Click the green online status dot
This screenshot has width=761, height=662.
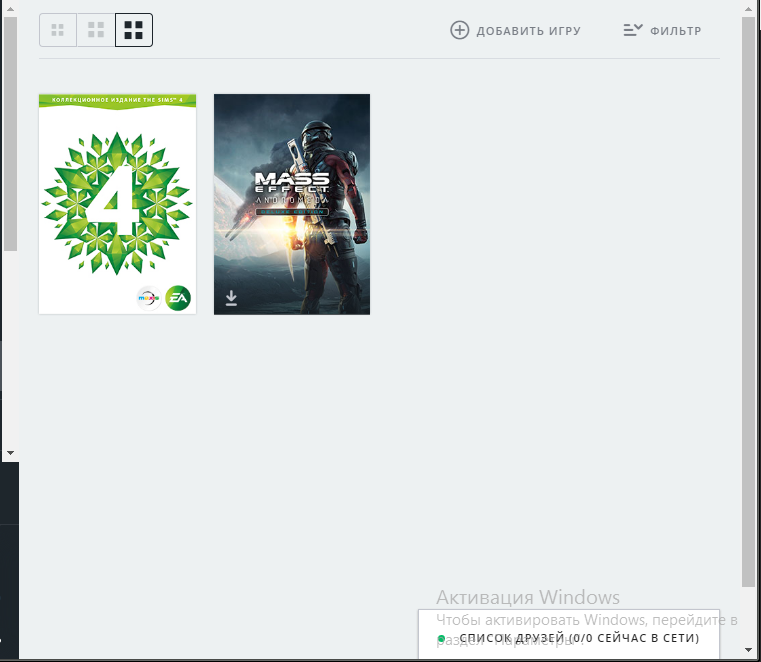pyautogui.click(x=441, y=639)
